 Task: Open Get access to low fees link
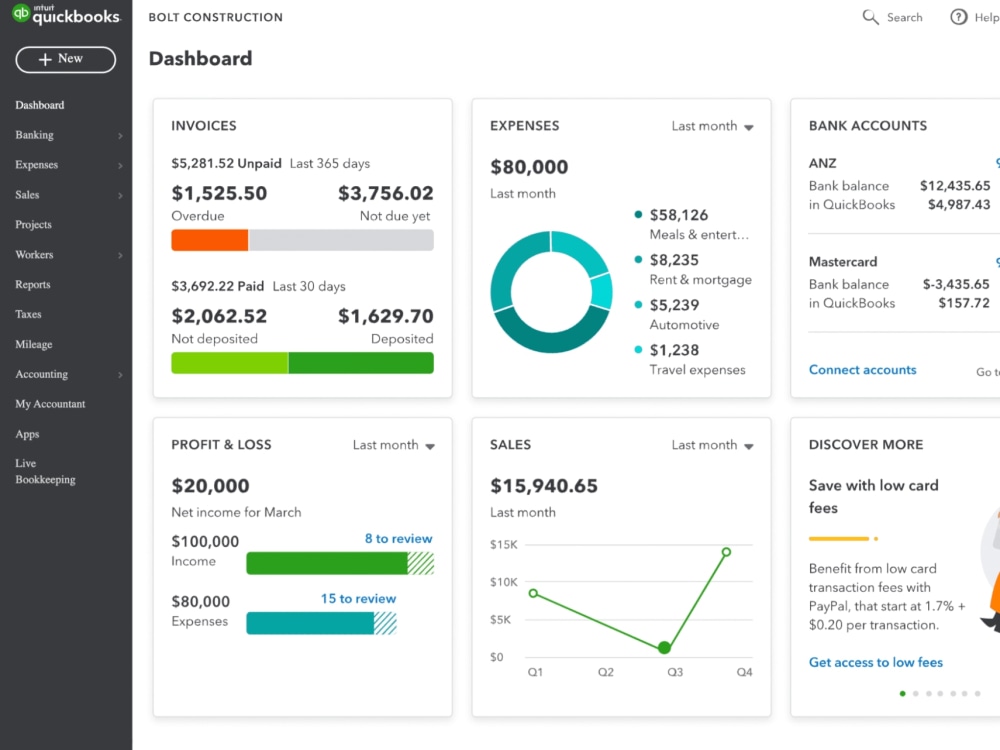(x=876, y=662)
